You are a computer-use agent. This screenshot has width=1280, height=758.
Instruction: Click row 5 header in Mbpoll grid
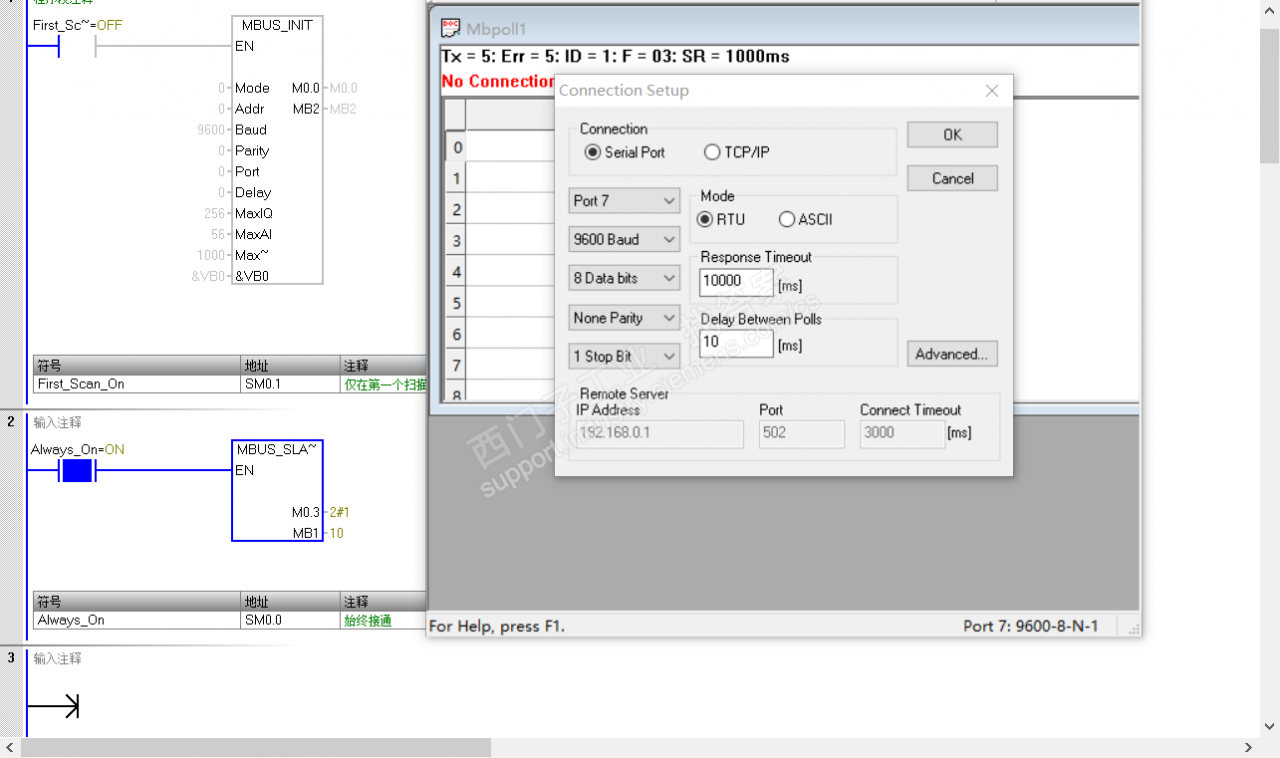click(455, 303)
